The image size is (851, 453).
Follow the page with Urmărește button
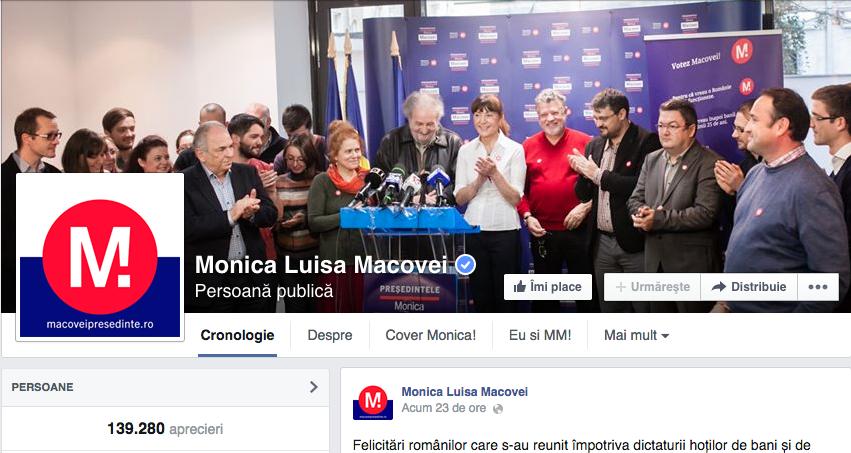pyautogui.click(x=652, y=287)
